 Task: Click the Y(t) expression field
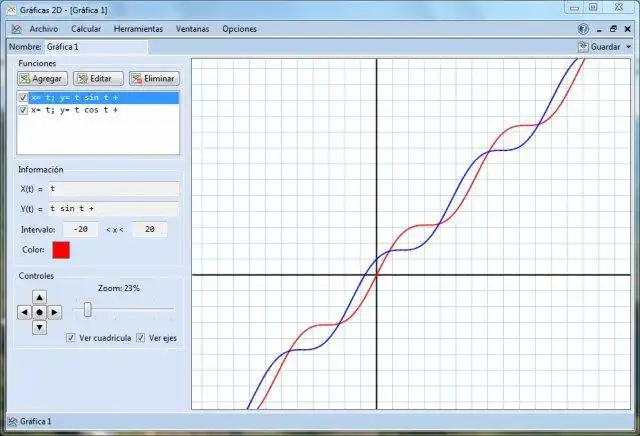point(114,209)
